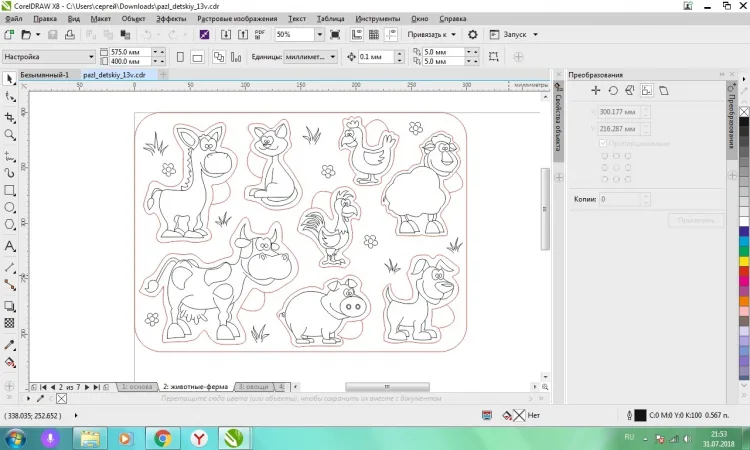Open the zoom level 50% dropdown
The image size is (750, 450).
point(320,34)
